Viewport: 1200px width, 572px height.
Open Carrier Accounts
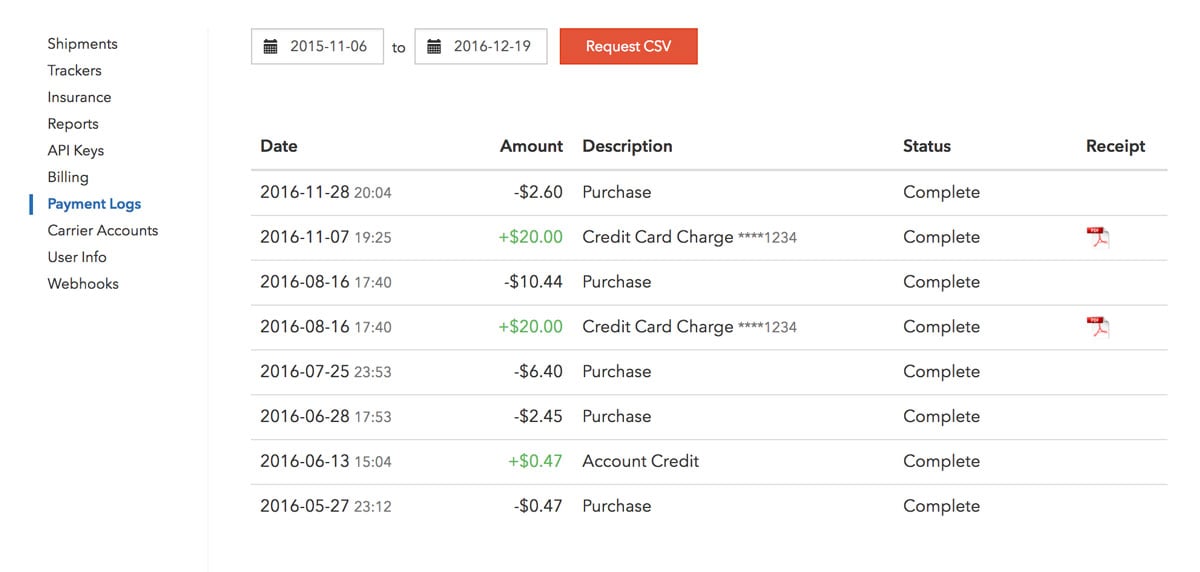[103, 231]
